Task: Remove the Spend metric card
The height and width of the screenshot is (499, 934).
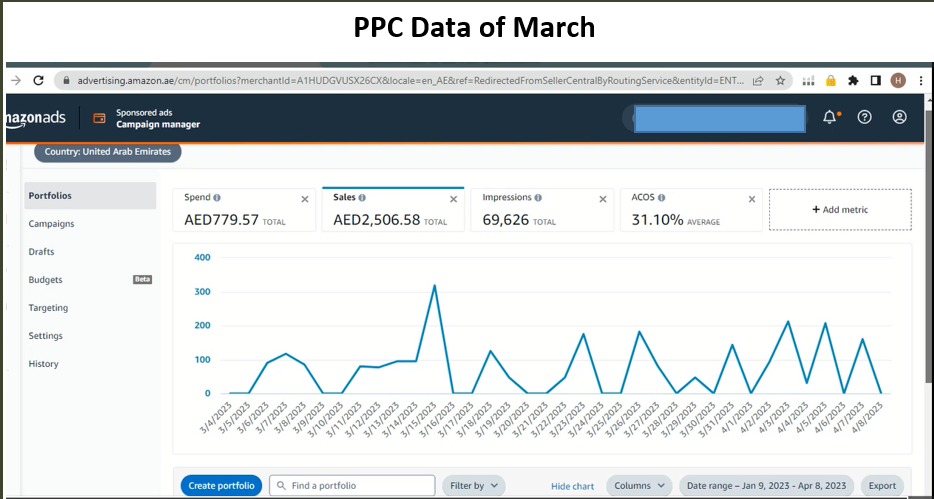Action: pos(305,199)
